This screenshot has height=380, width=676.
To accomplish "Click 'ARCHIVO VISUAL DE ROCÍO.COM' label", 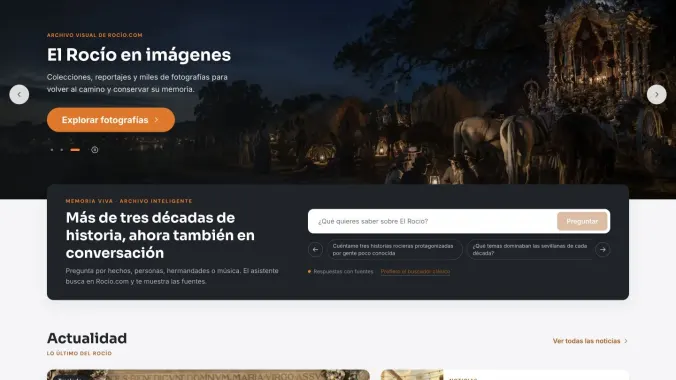I will 94,35.
